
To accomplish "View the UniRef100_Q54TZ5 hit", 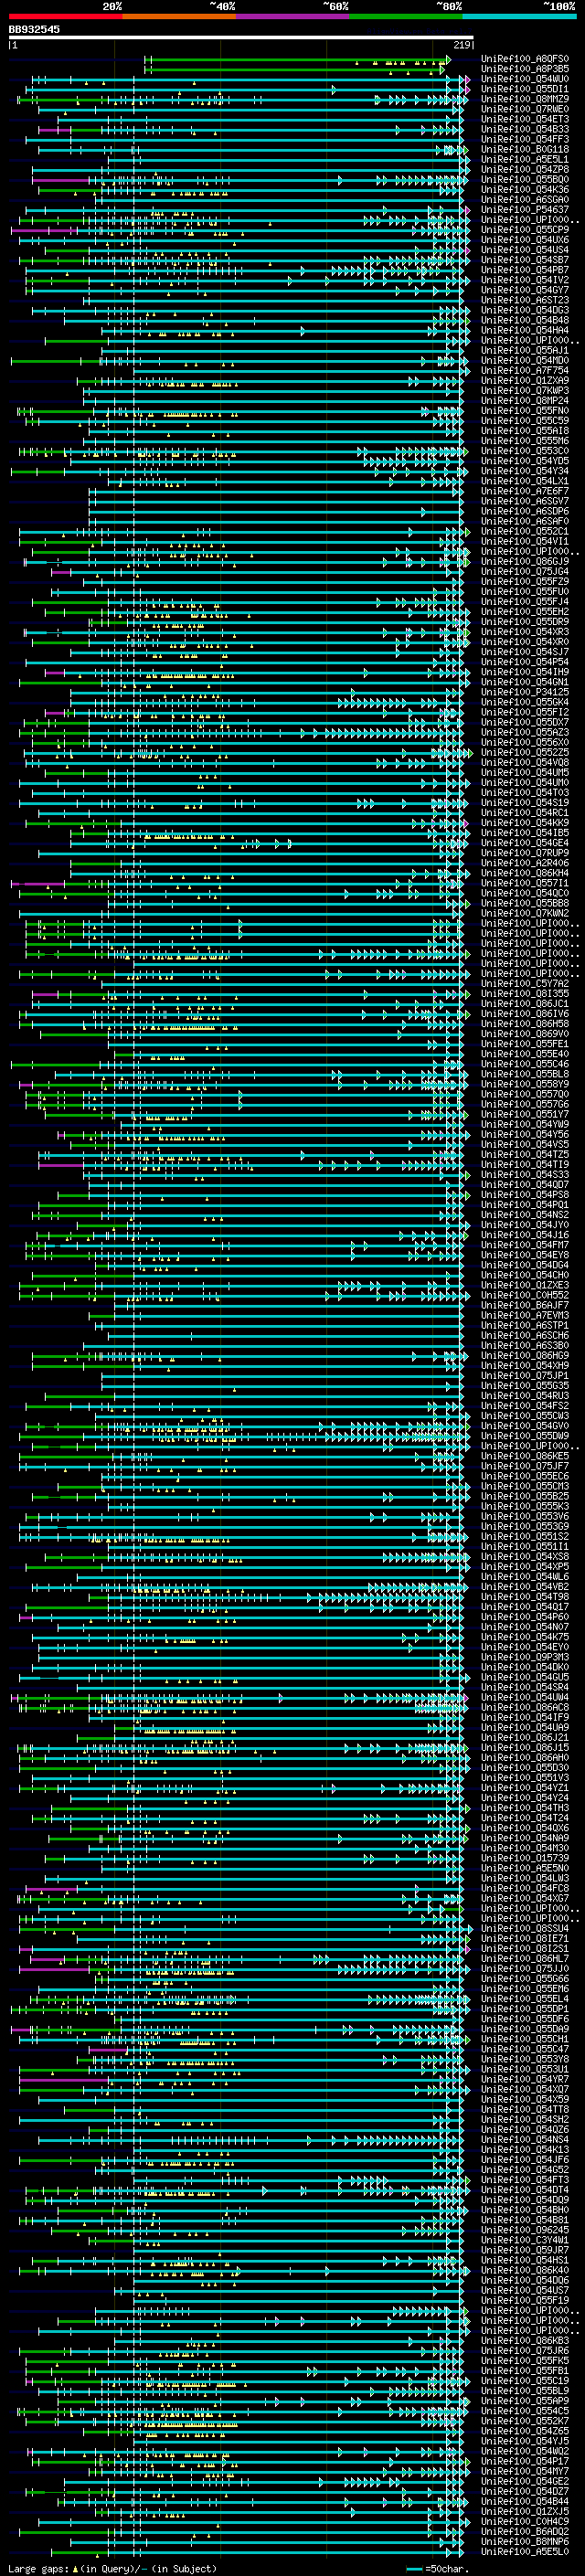I will 524,1155.
